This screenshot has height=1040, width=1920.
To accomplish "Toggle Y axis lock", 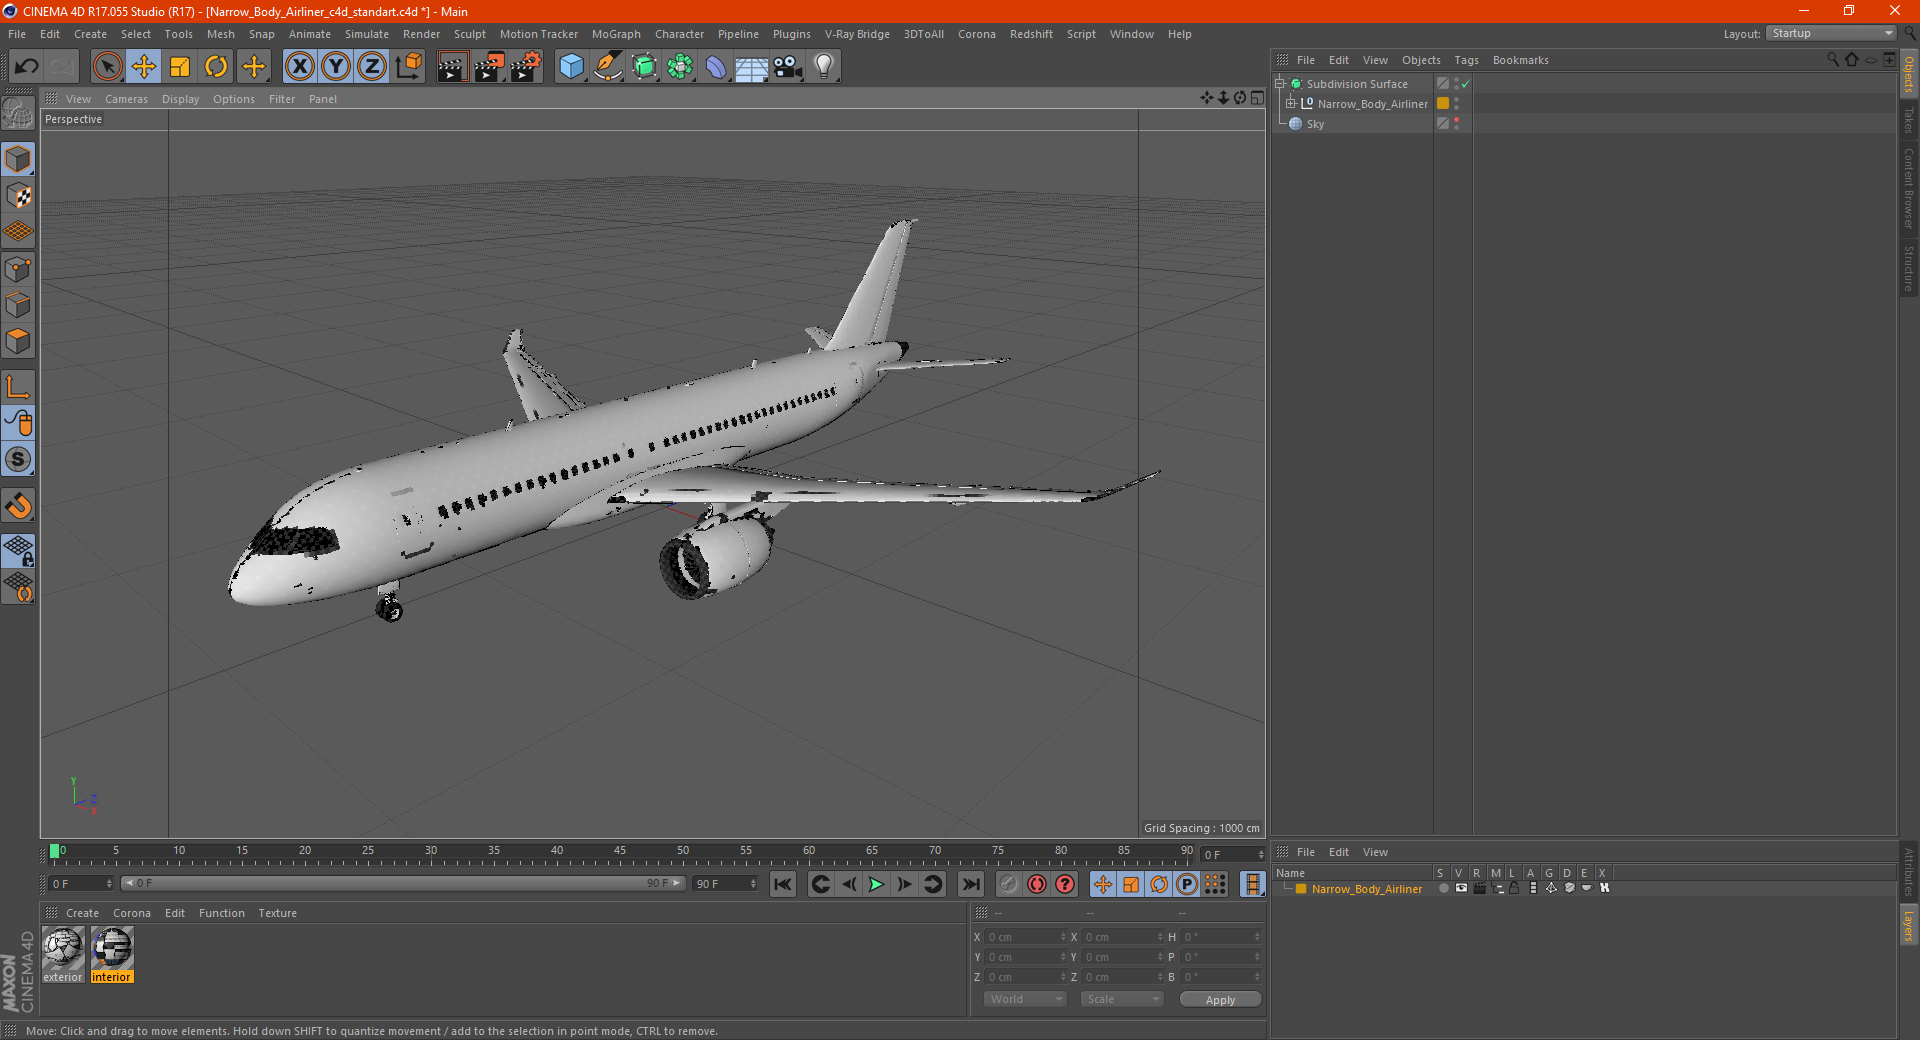I will pyautogui.click(x=336, y=67).
